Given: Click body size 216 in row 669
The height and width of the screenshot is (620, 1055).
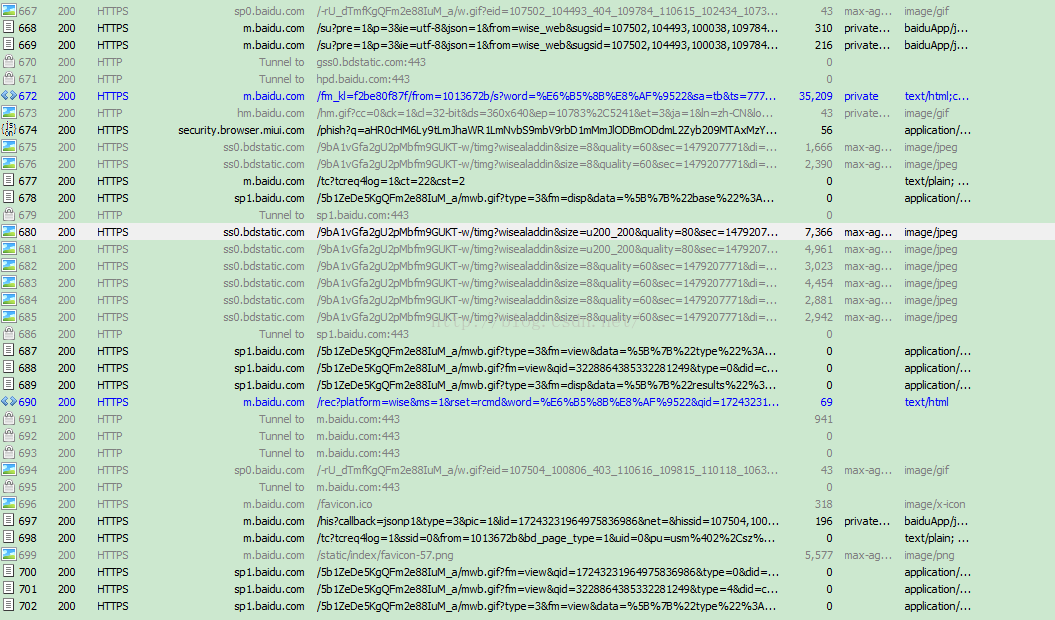Looking at the screenshot, I should pos(824,45).
